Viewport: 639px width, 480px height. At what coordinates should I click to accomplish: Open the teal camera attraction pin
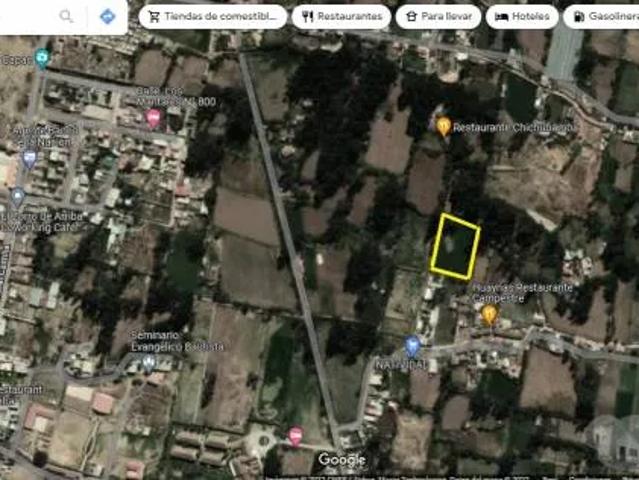point(42,59)
